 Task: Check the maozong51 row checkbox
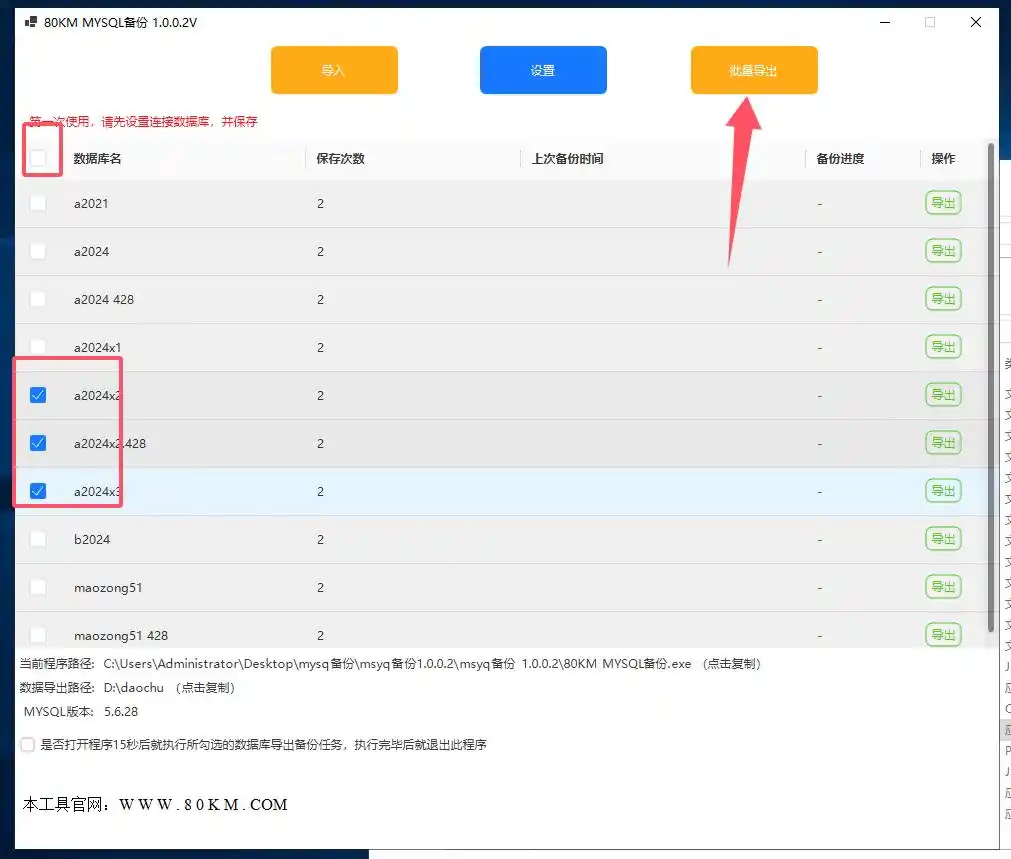38,587
